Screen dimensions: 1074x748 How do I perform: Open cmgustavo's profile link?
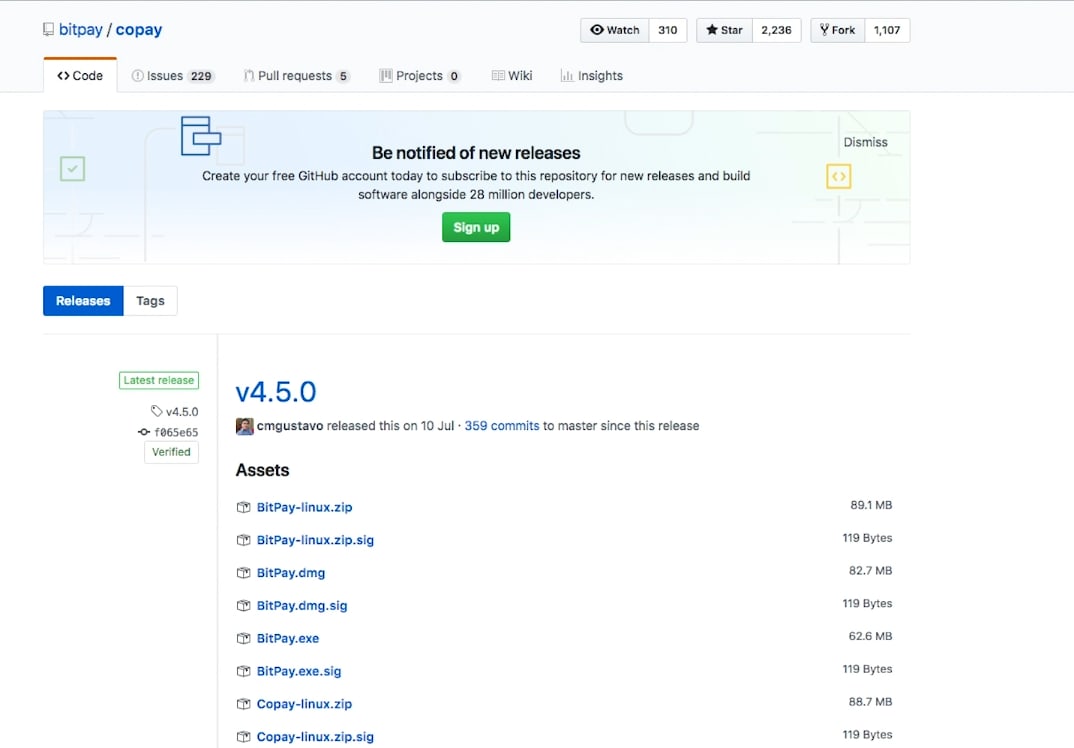(290, 426)
